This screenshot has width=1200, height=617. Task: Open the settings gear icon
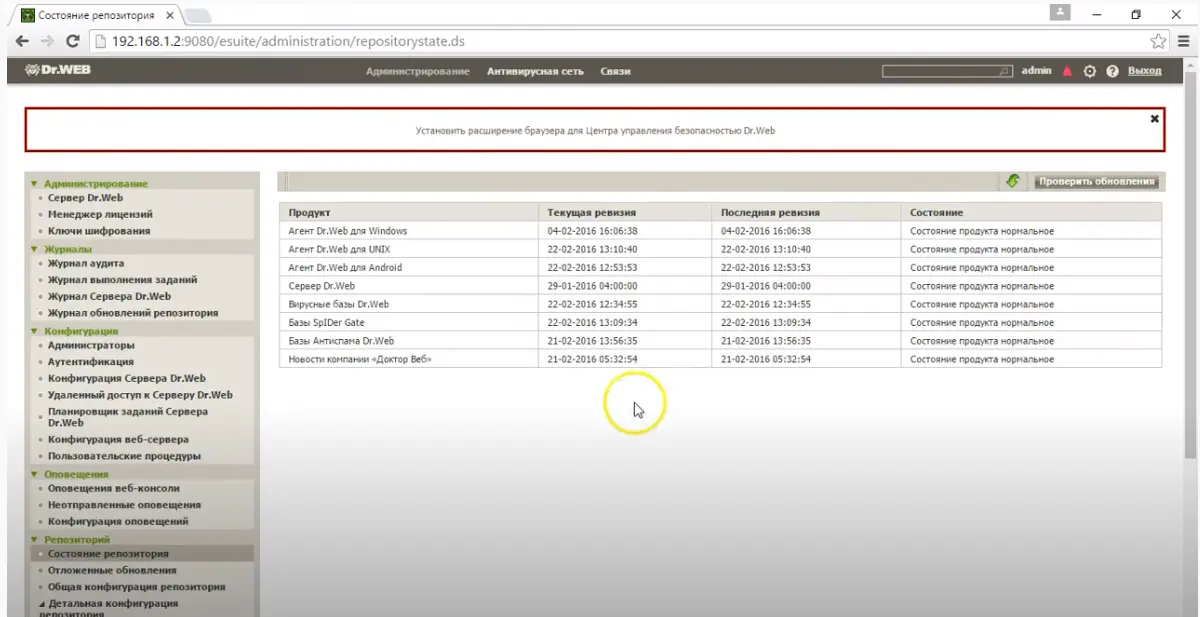tap(1090, 71)
